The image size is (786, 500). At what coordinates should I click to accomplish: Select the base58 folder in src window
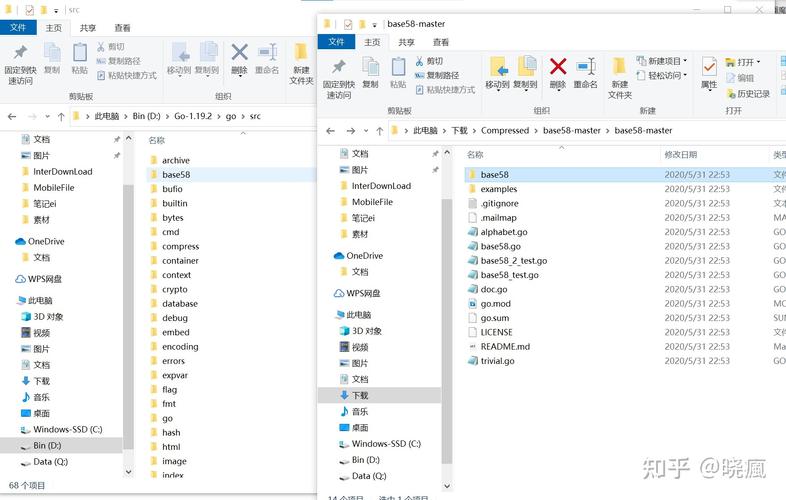tap(176, 175)
